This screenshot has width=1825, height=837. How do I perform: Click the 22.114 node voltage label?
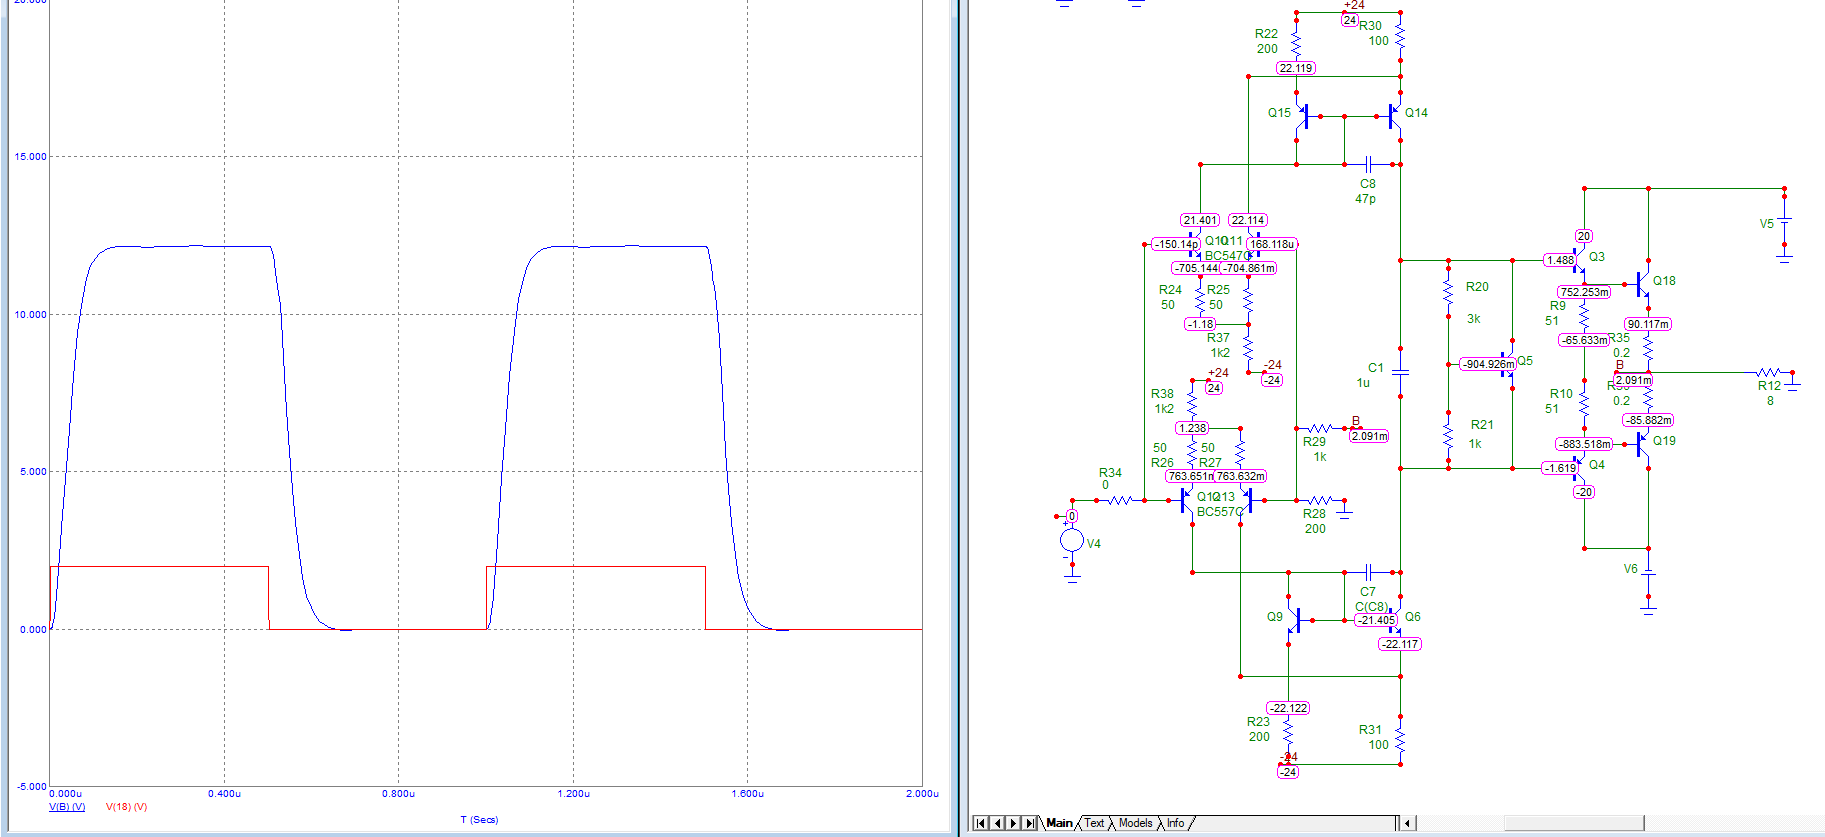pos(1248,220)
